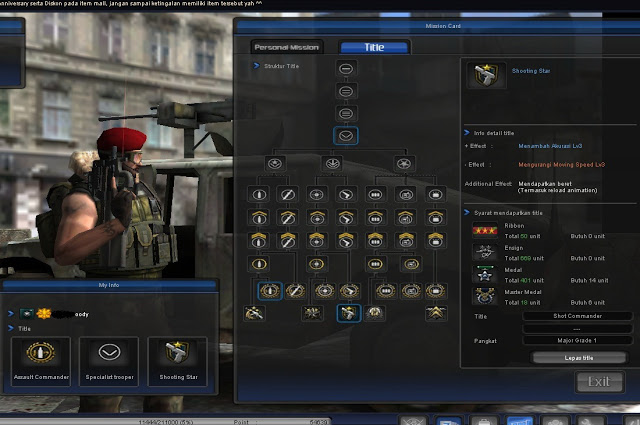Click highlighted Specialist trooper chevron icon in tree
Image resolution: width=640 pixels, height=425 pixels.
pos(346,136)
